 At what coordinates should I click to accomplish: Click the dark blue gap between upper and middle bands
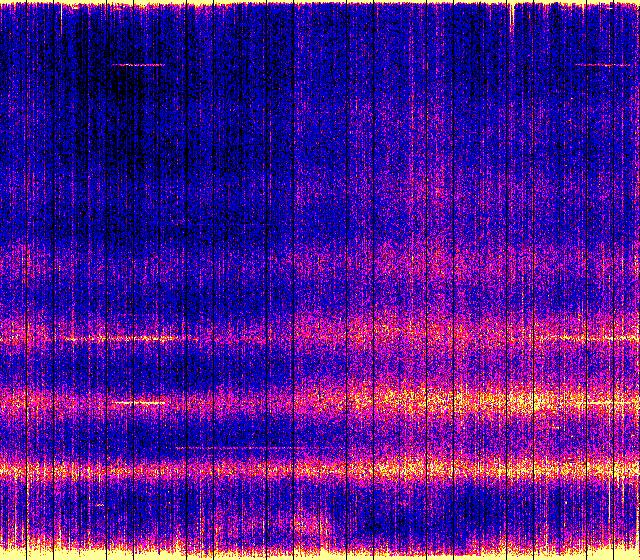tap(200, 368)
